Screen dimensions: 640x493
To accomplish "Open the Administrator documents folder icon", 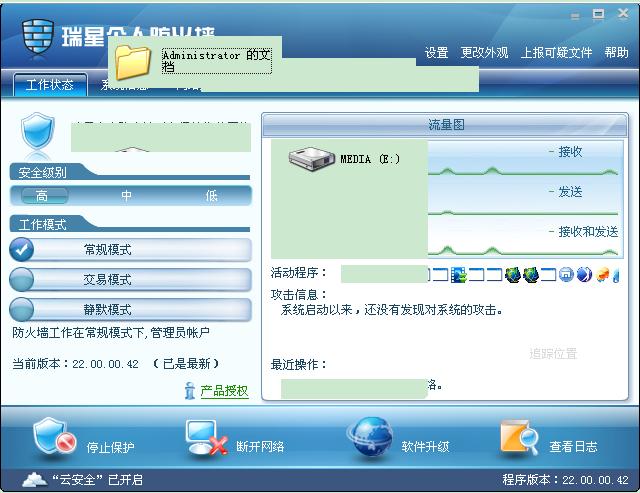I will click(133, 62).
